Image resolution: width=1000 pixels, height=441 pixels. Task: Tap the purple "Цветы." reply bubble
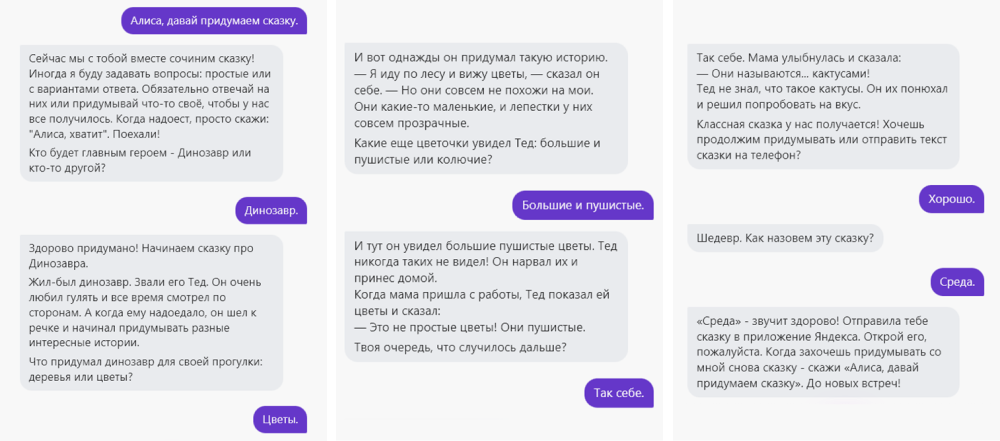click(x=278, y=419)
